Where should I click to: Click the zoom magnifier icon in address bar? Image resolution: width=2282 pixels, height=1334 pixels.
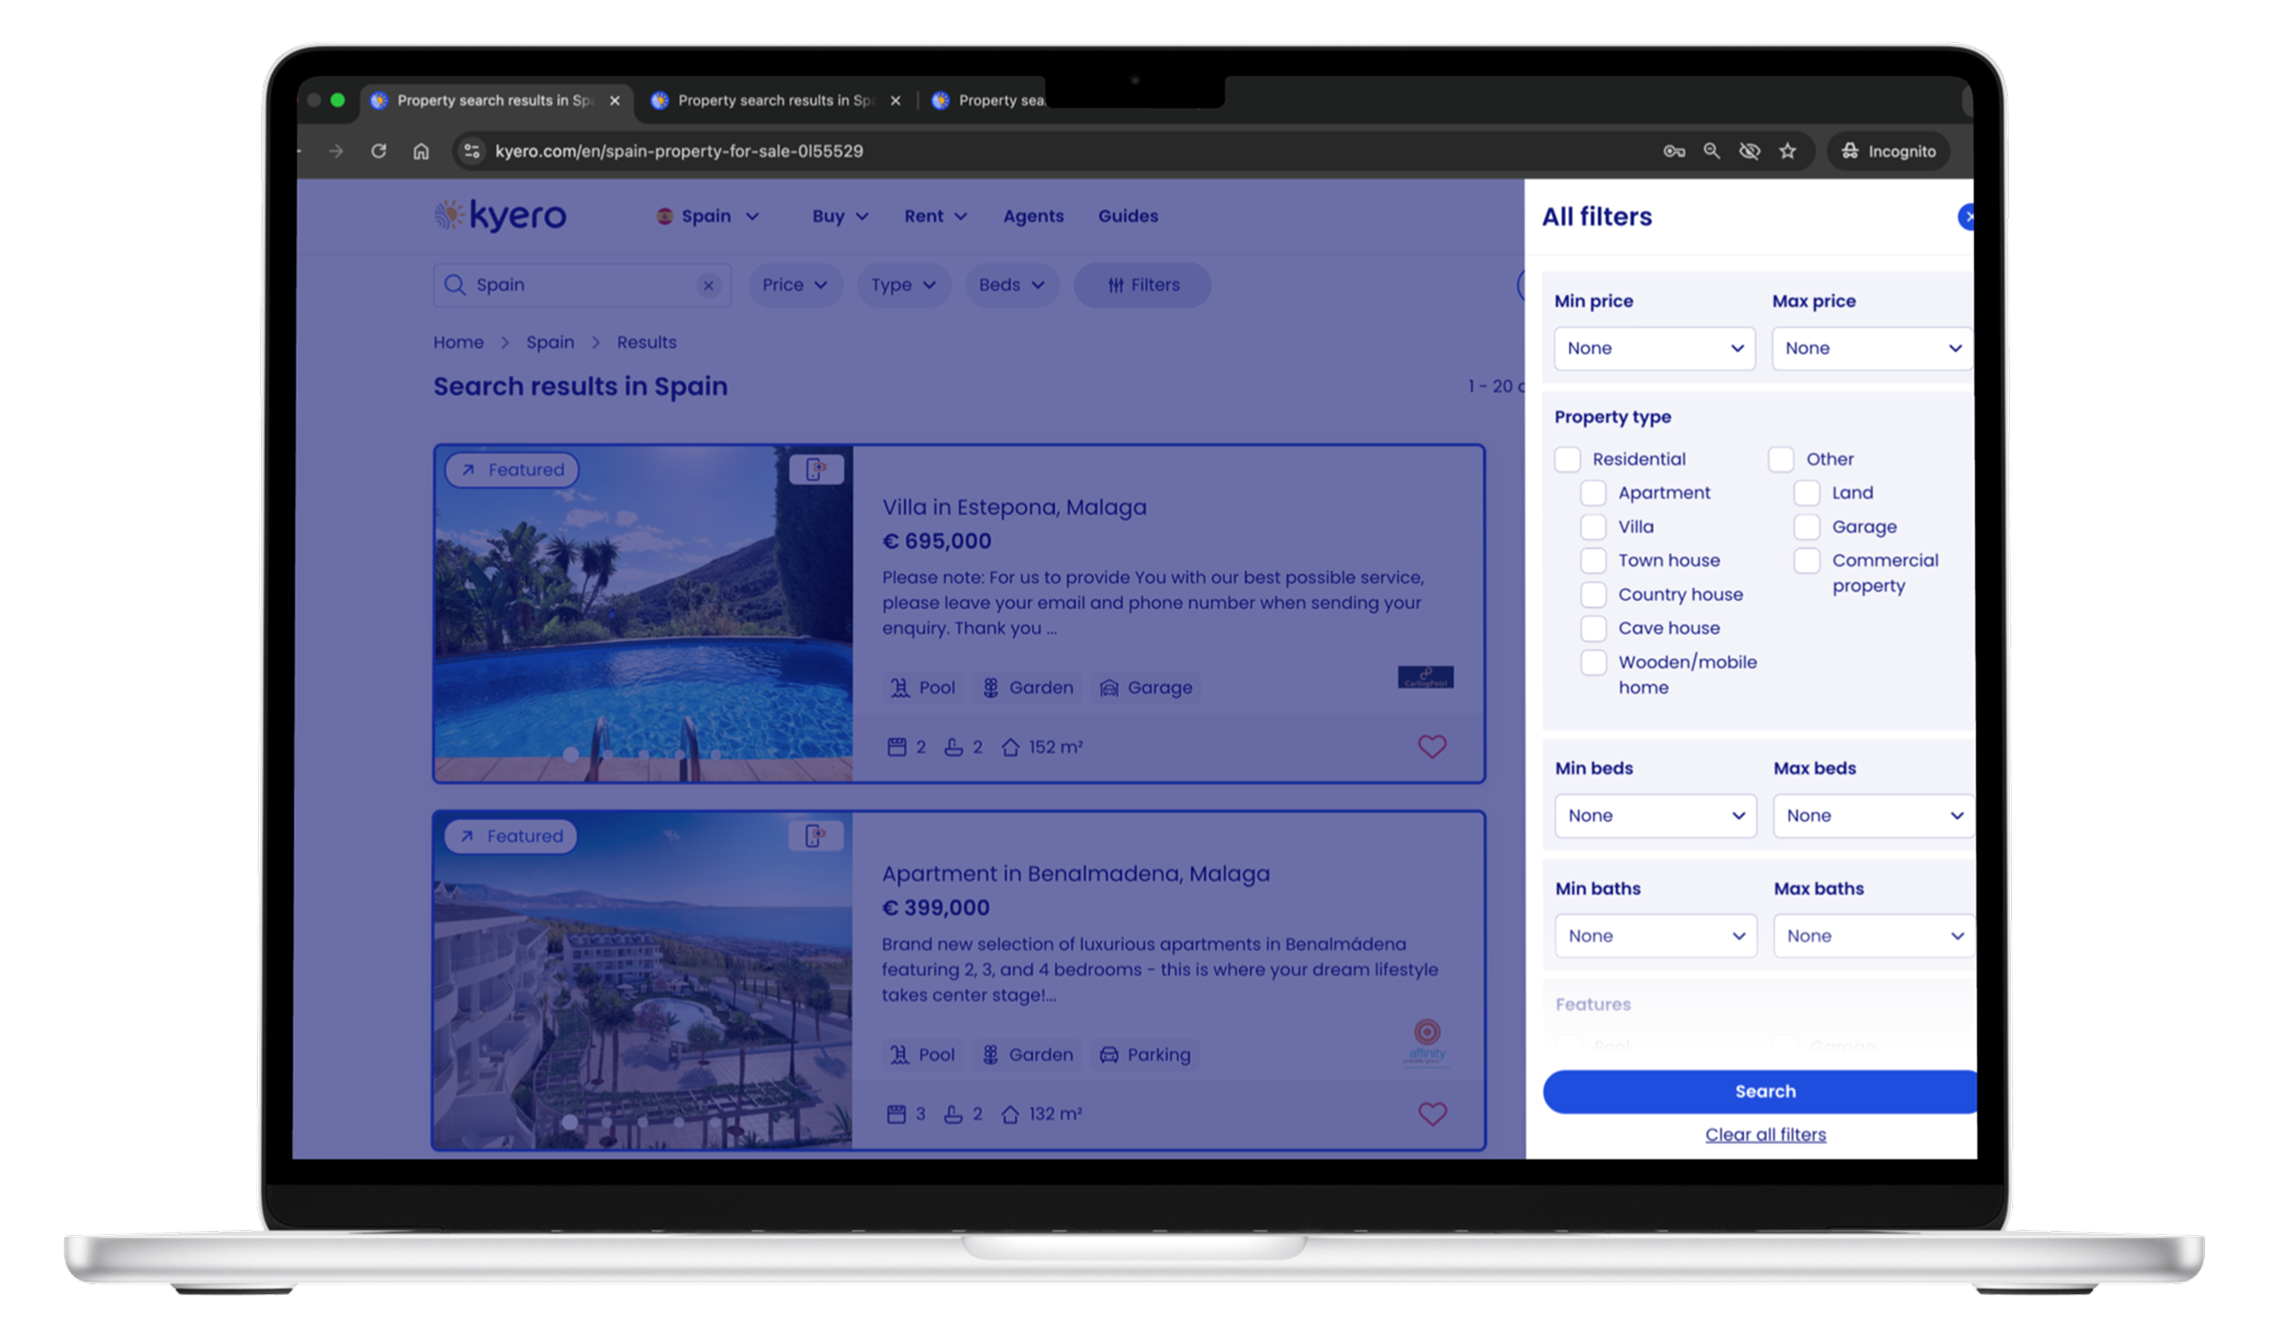pos(1712,151)
